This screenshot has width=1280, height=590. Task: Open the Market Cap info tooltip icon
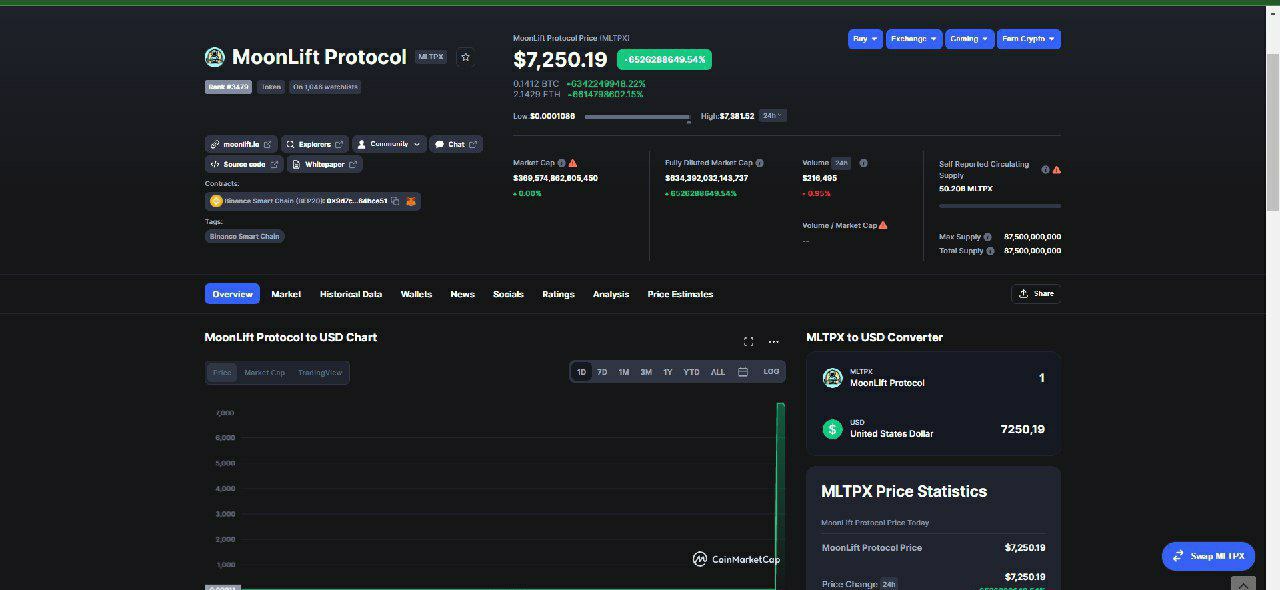point(561,163)
